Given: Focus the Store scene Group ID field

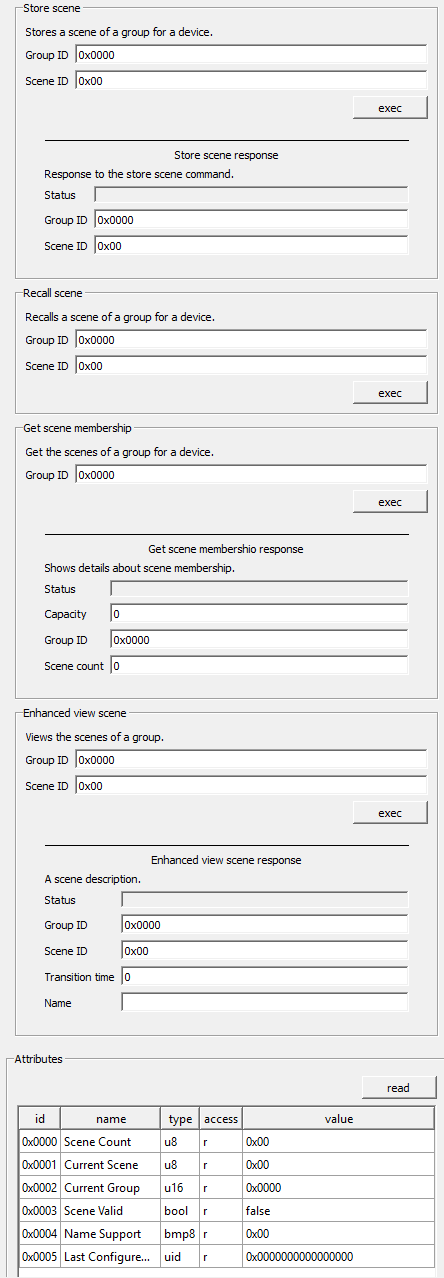Looking at the screenshot, I should tap(251, 55).
